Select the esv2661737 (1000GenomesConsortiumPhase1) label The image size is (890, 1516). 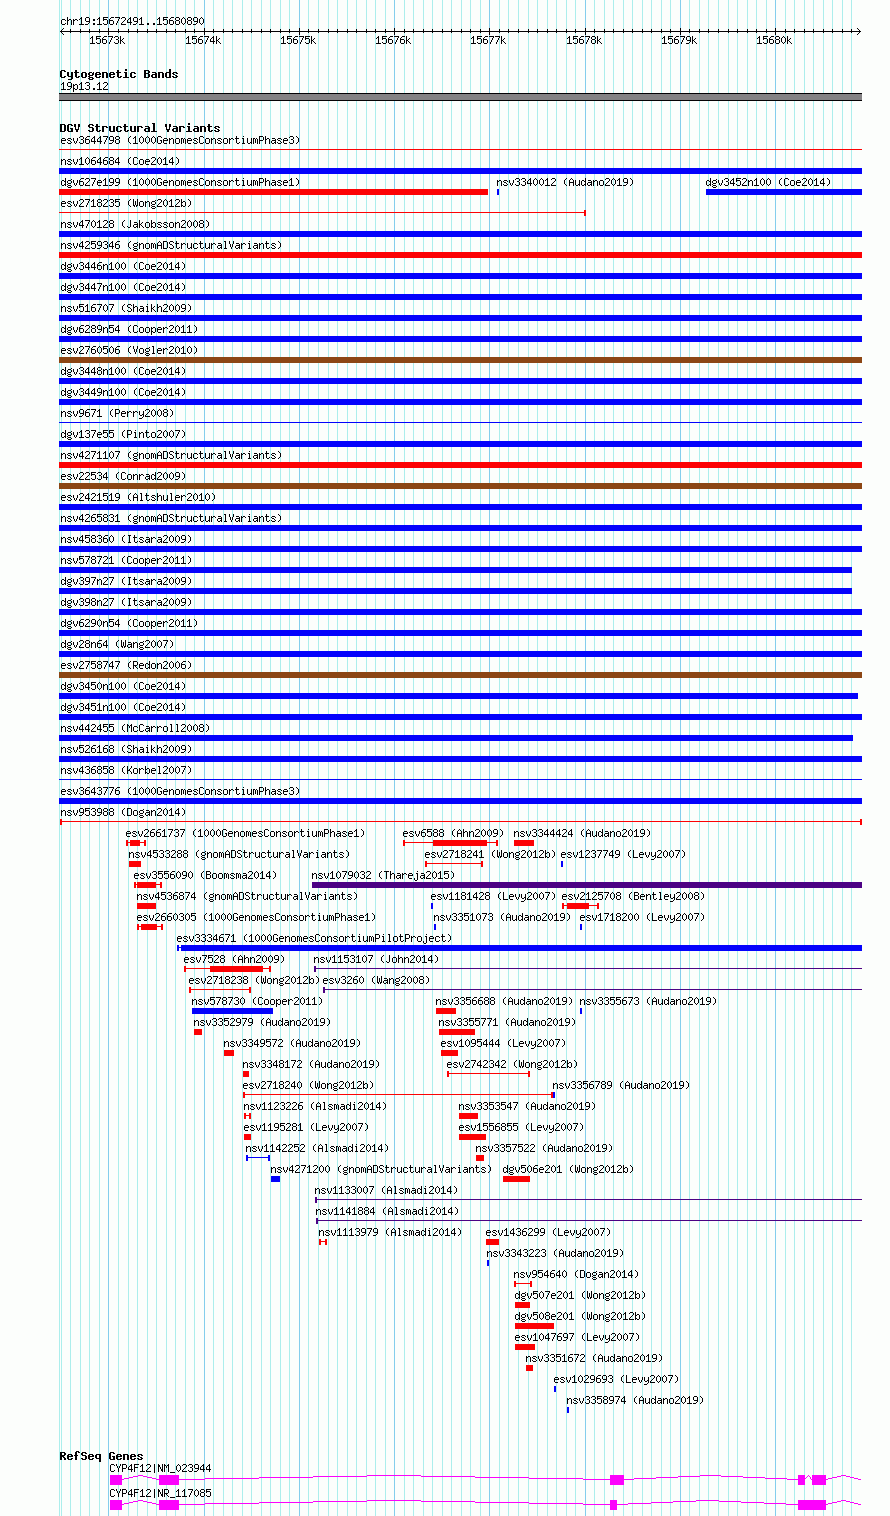tap(246, 834)
